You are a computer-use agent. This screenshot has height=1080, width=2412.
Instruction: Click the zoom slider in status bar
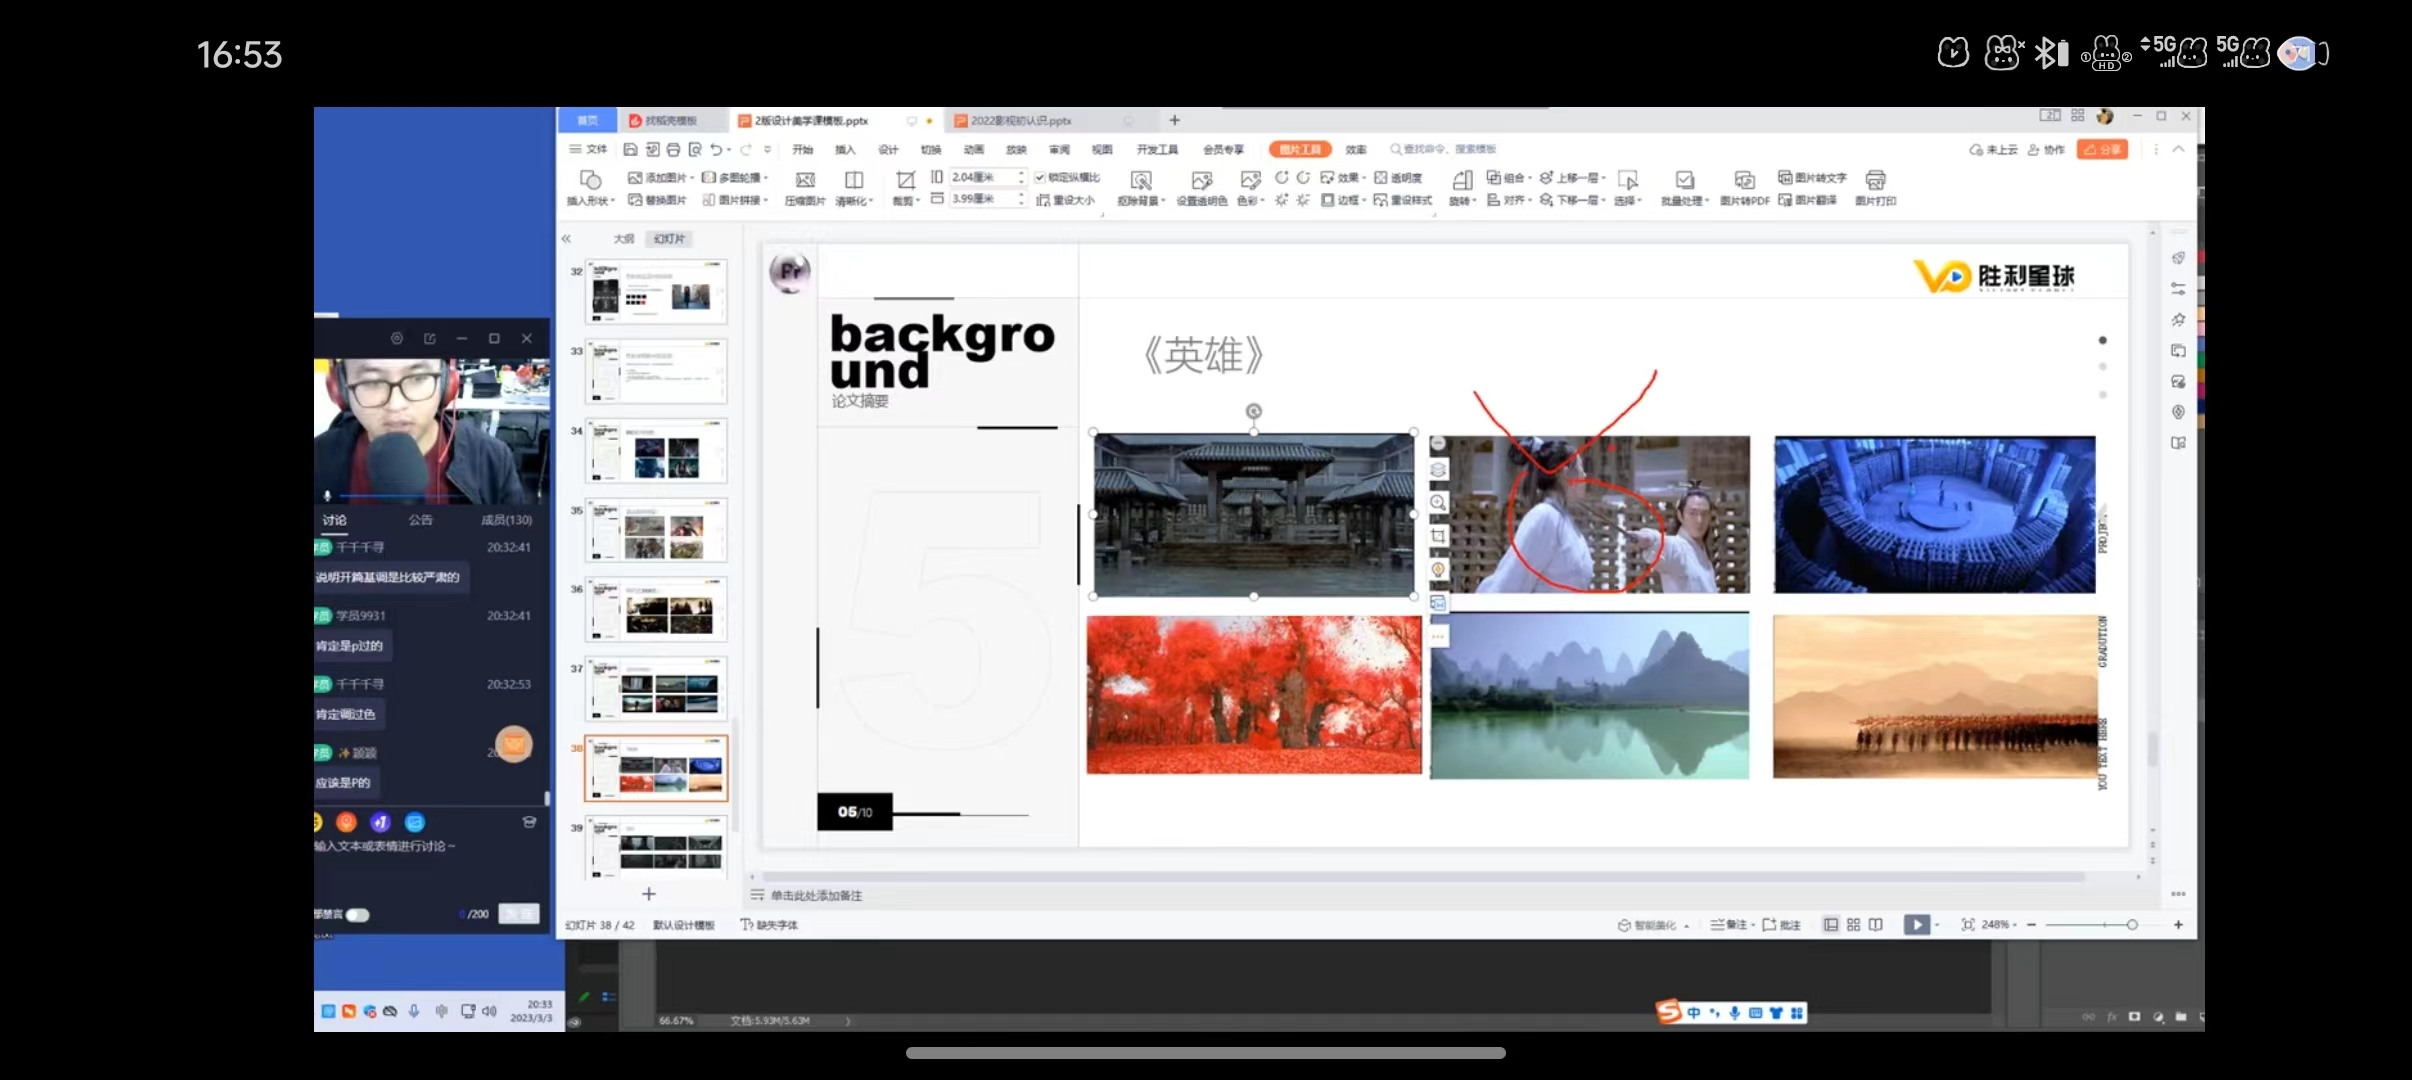click(x=2131, y=925)
